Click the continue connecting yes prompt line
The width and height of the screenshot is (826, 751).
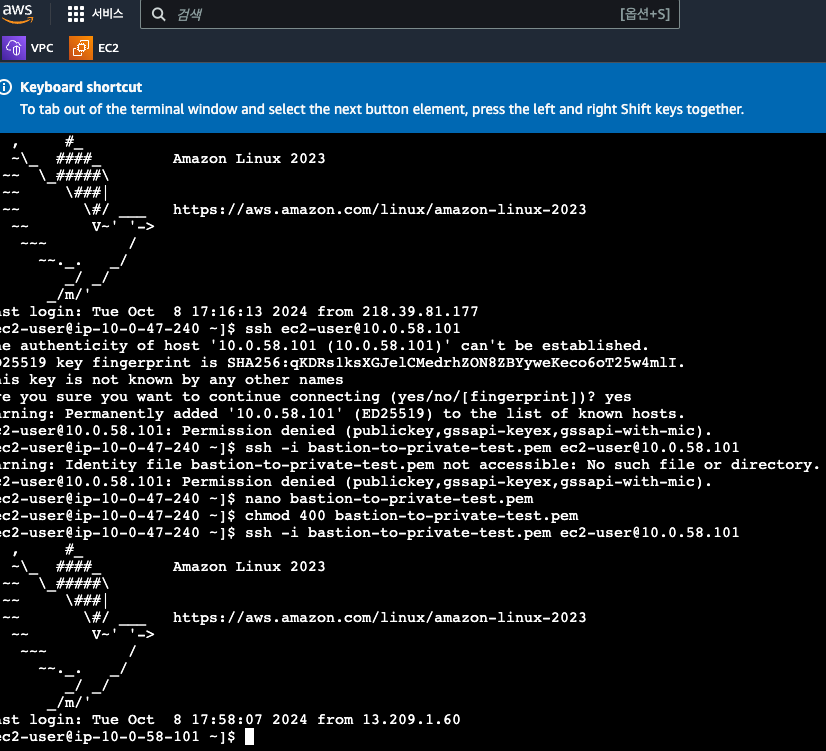[x=316, y=397]
